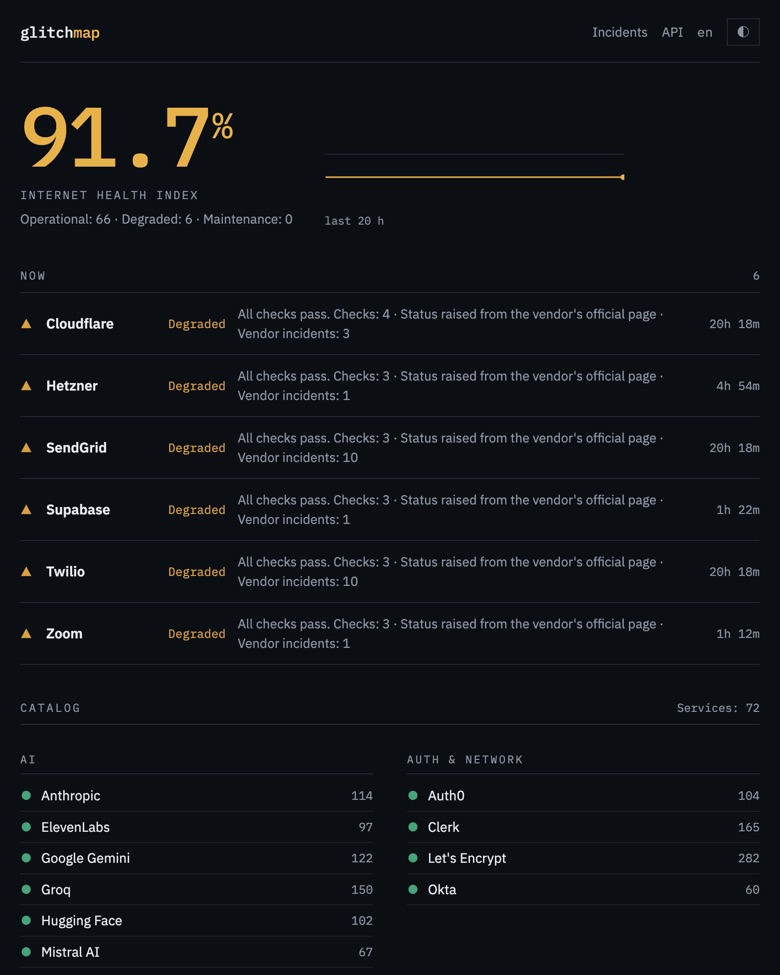Click the 'last 20 h' label
This screenshot has width=780, height=975.
tap(354, 221)
